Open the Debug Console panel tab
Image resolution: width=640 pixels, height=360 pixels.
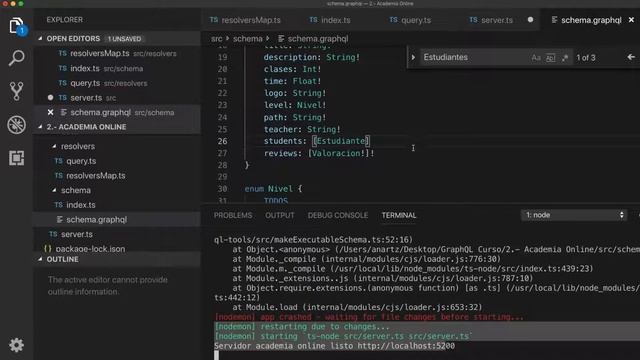338,215
